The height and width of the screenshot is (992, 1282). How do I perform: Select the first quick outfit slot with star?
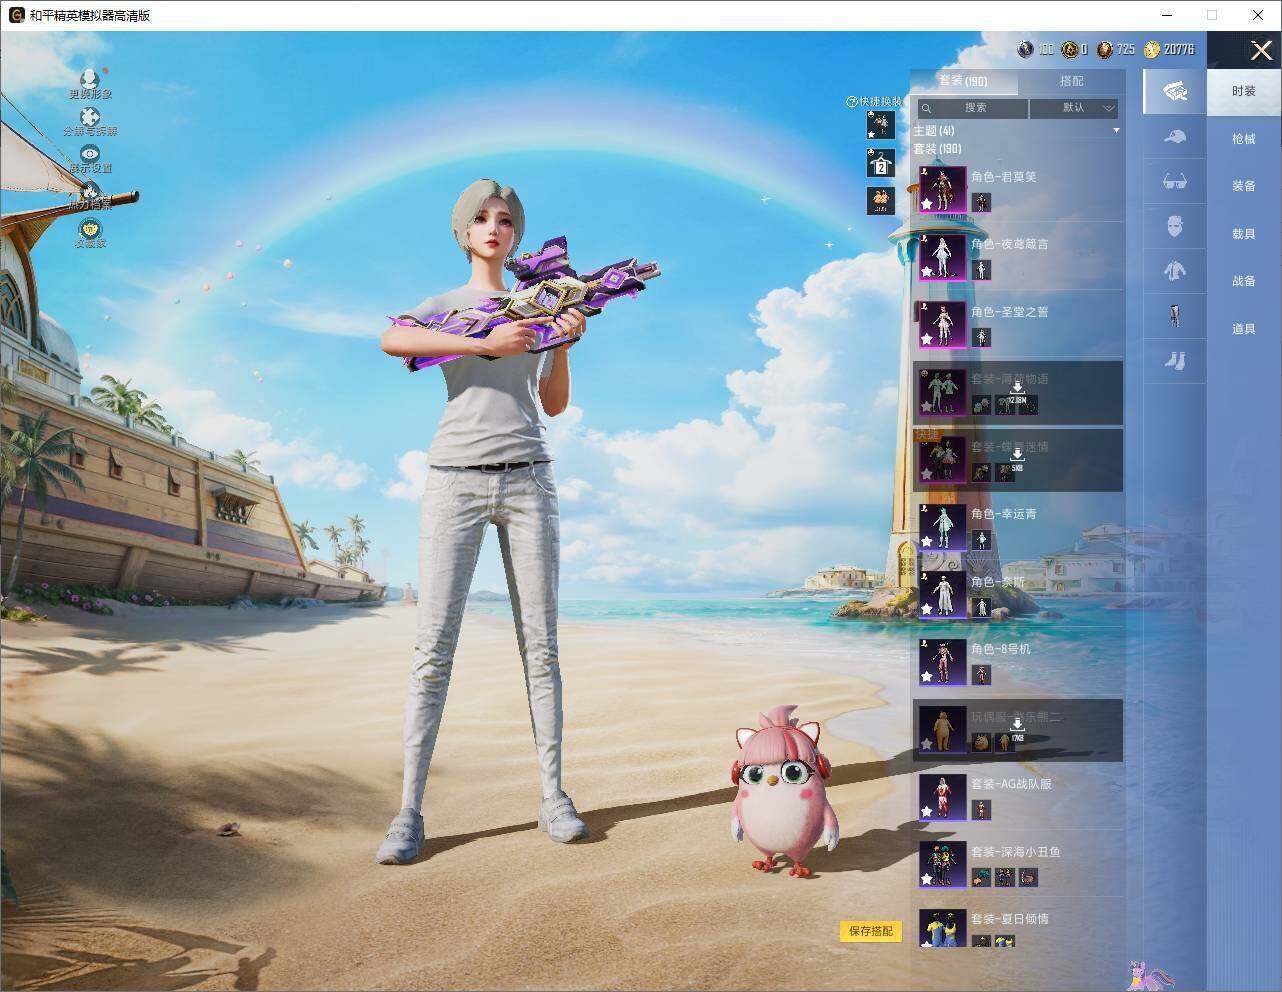tap(881, 125)
